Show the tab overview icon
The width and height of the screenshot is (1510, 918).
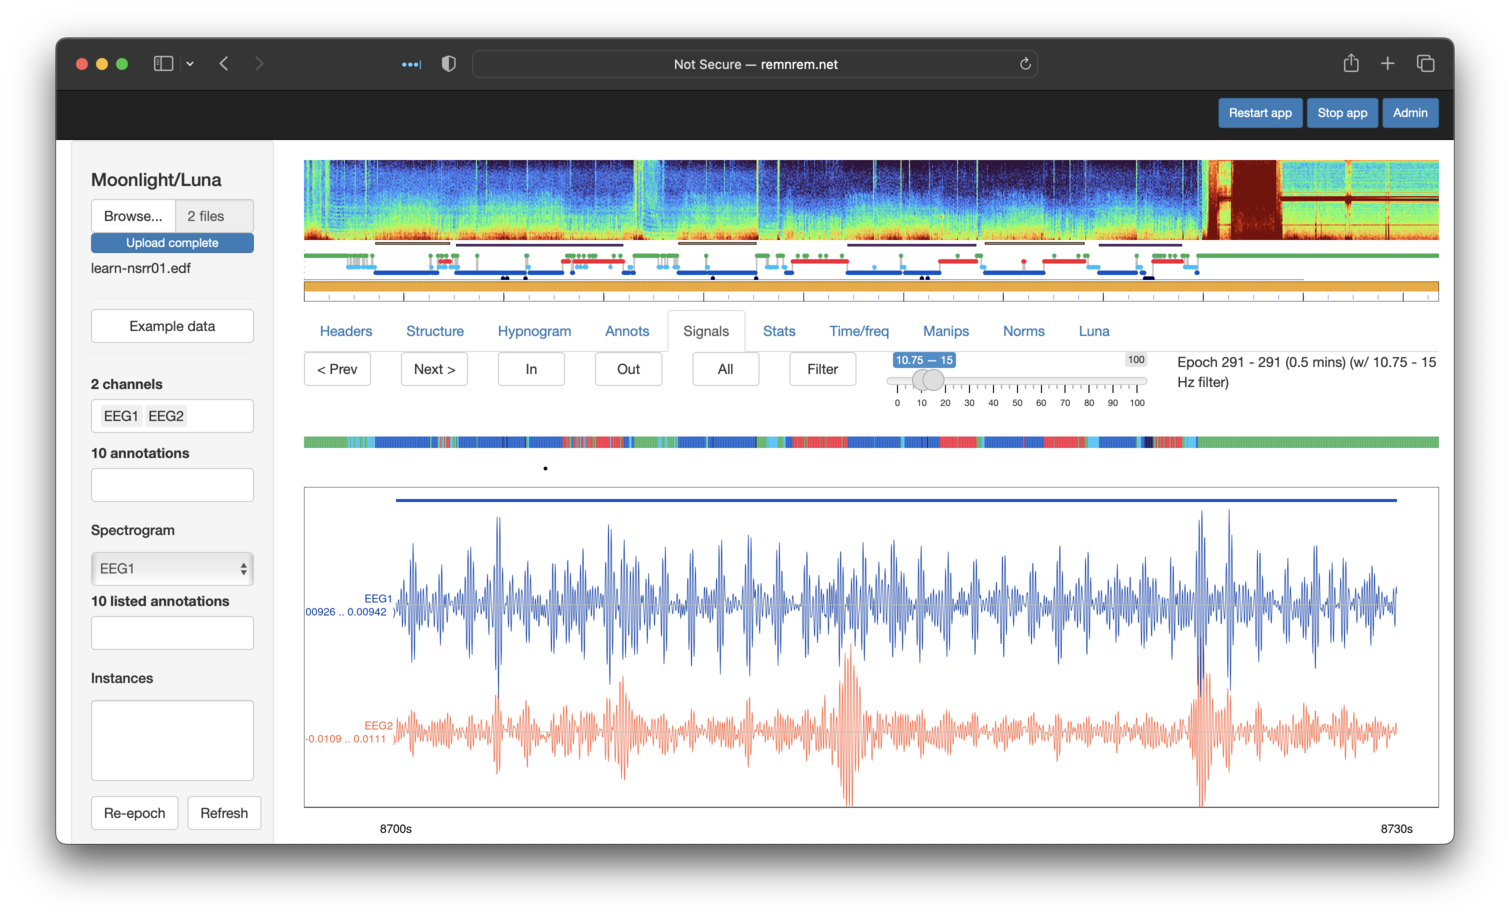(1426, 64)
